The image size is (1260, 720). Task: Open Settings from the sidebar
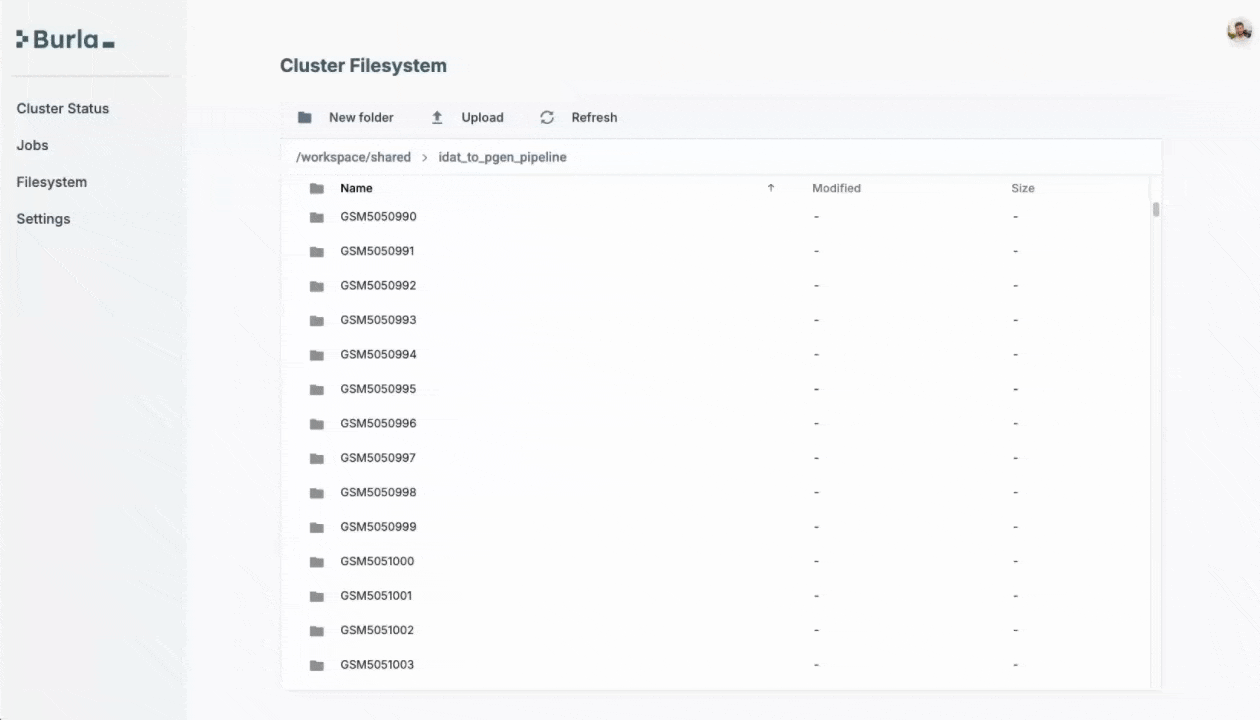pyautogui.click(x=43, y=219)
